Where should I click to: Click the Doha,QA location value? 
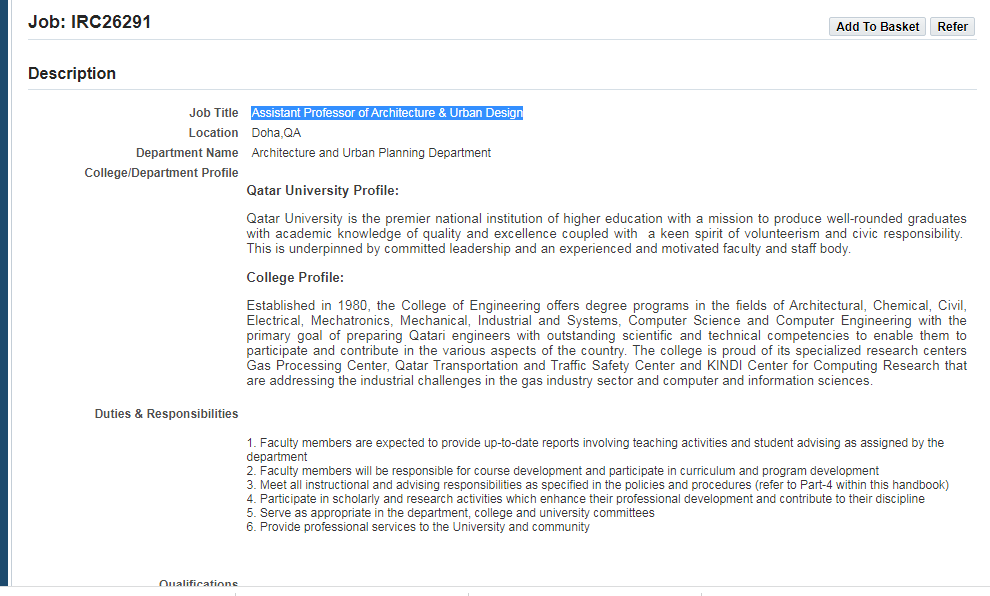(x=276, y=133)
